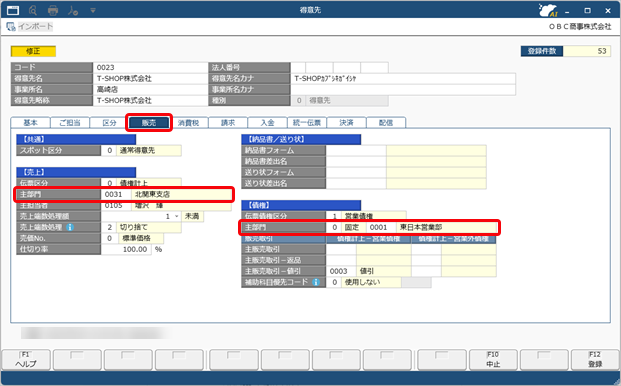Edit the 得意先名カナ field

tap(403, 78)
